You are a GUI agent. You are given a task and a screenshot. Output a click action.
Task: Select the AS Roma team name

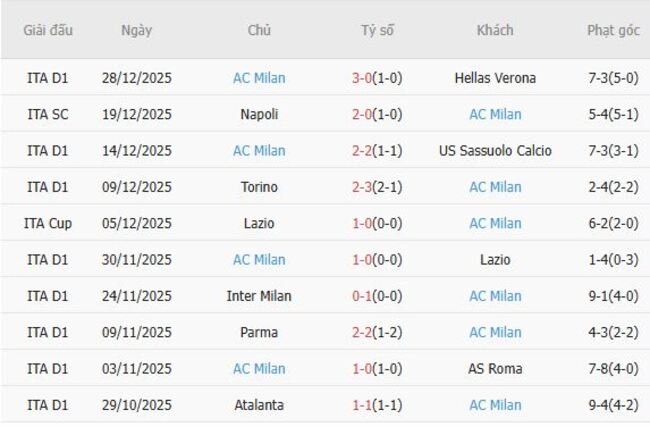point(495,369)
